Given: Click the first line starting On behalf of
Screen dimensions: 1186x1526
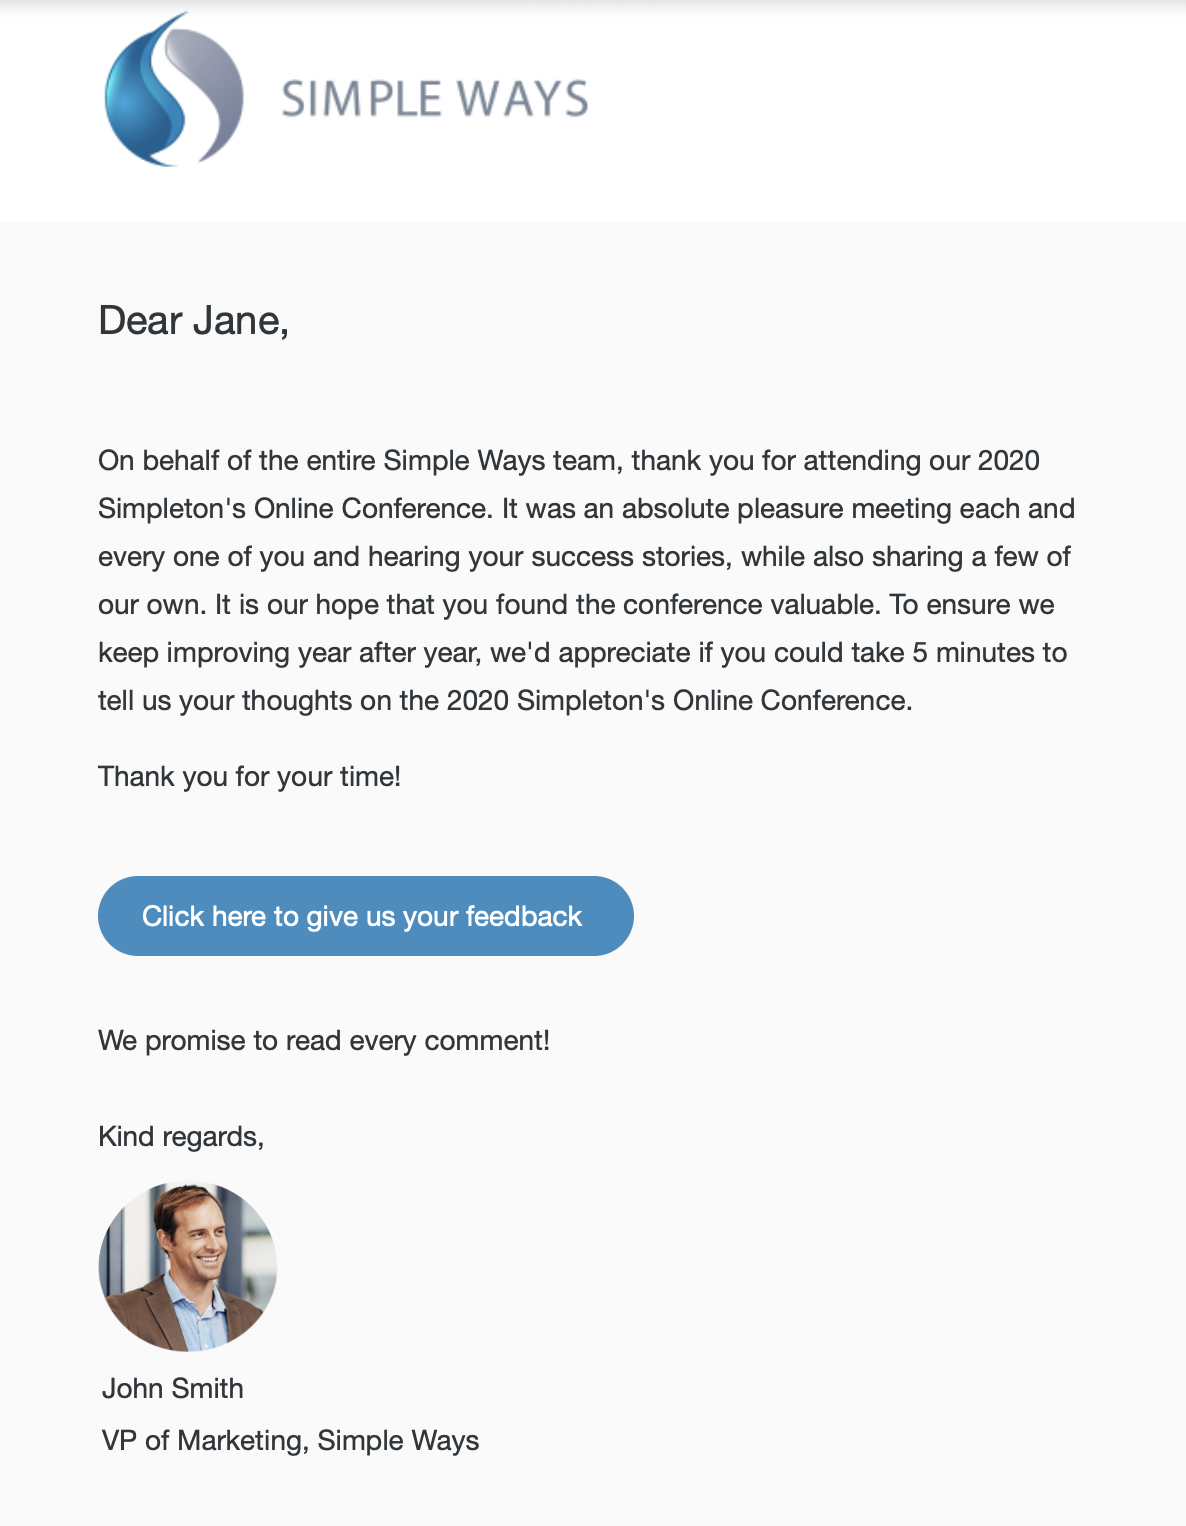Looking at the screenshot, I should click(569, 461).
